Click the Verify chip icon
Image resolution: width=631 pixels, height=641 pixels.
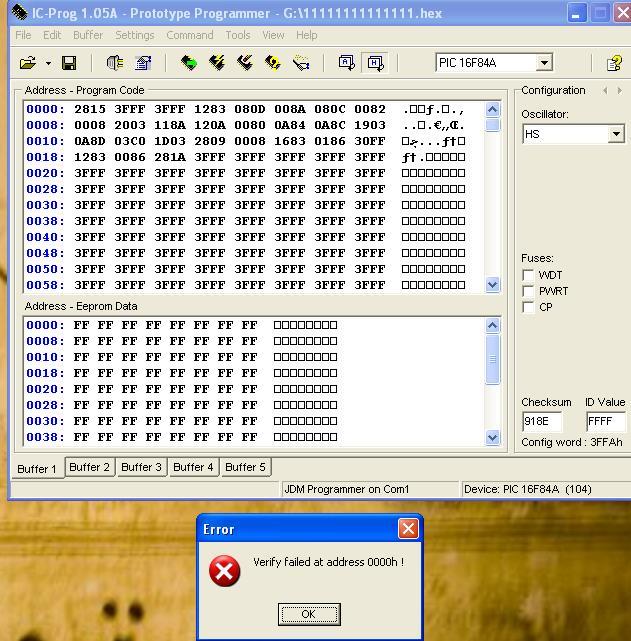click(x=301, y=63)
